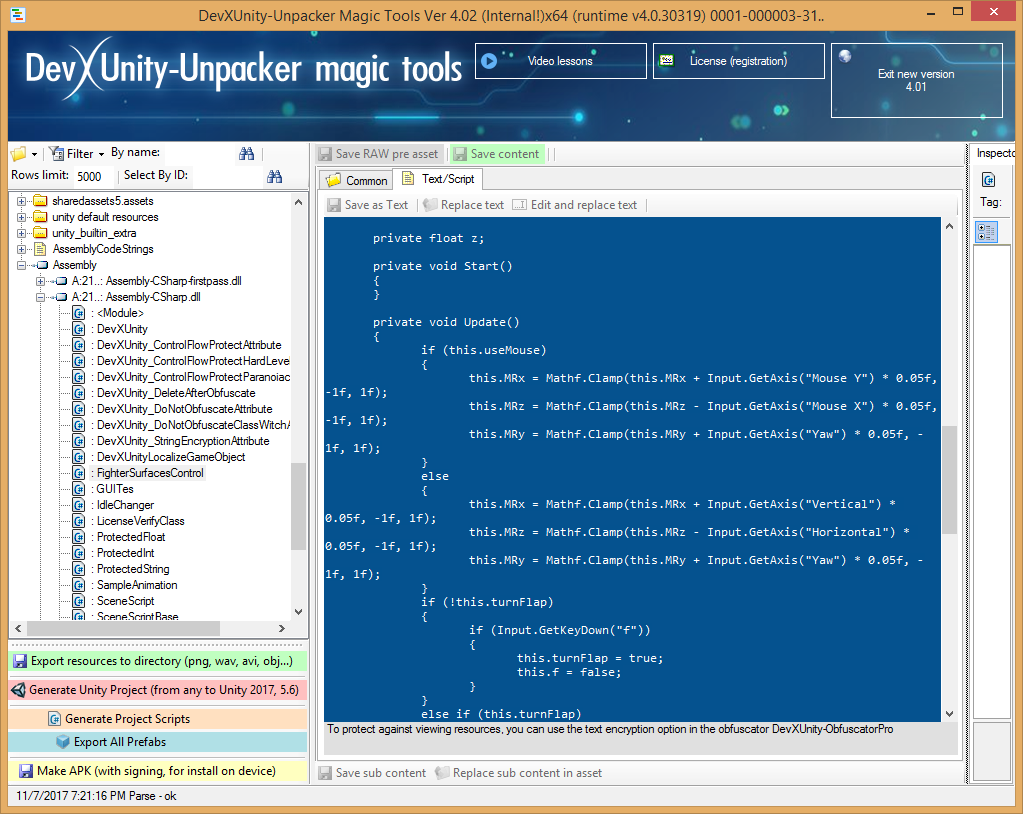
Task: Edit the Rows limit field showing 5000
Action: (x=93, y=176)
